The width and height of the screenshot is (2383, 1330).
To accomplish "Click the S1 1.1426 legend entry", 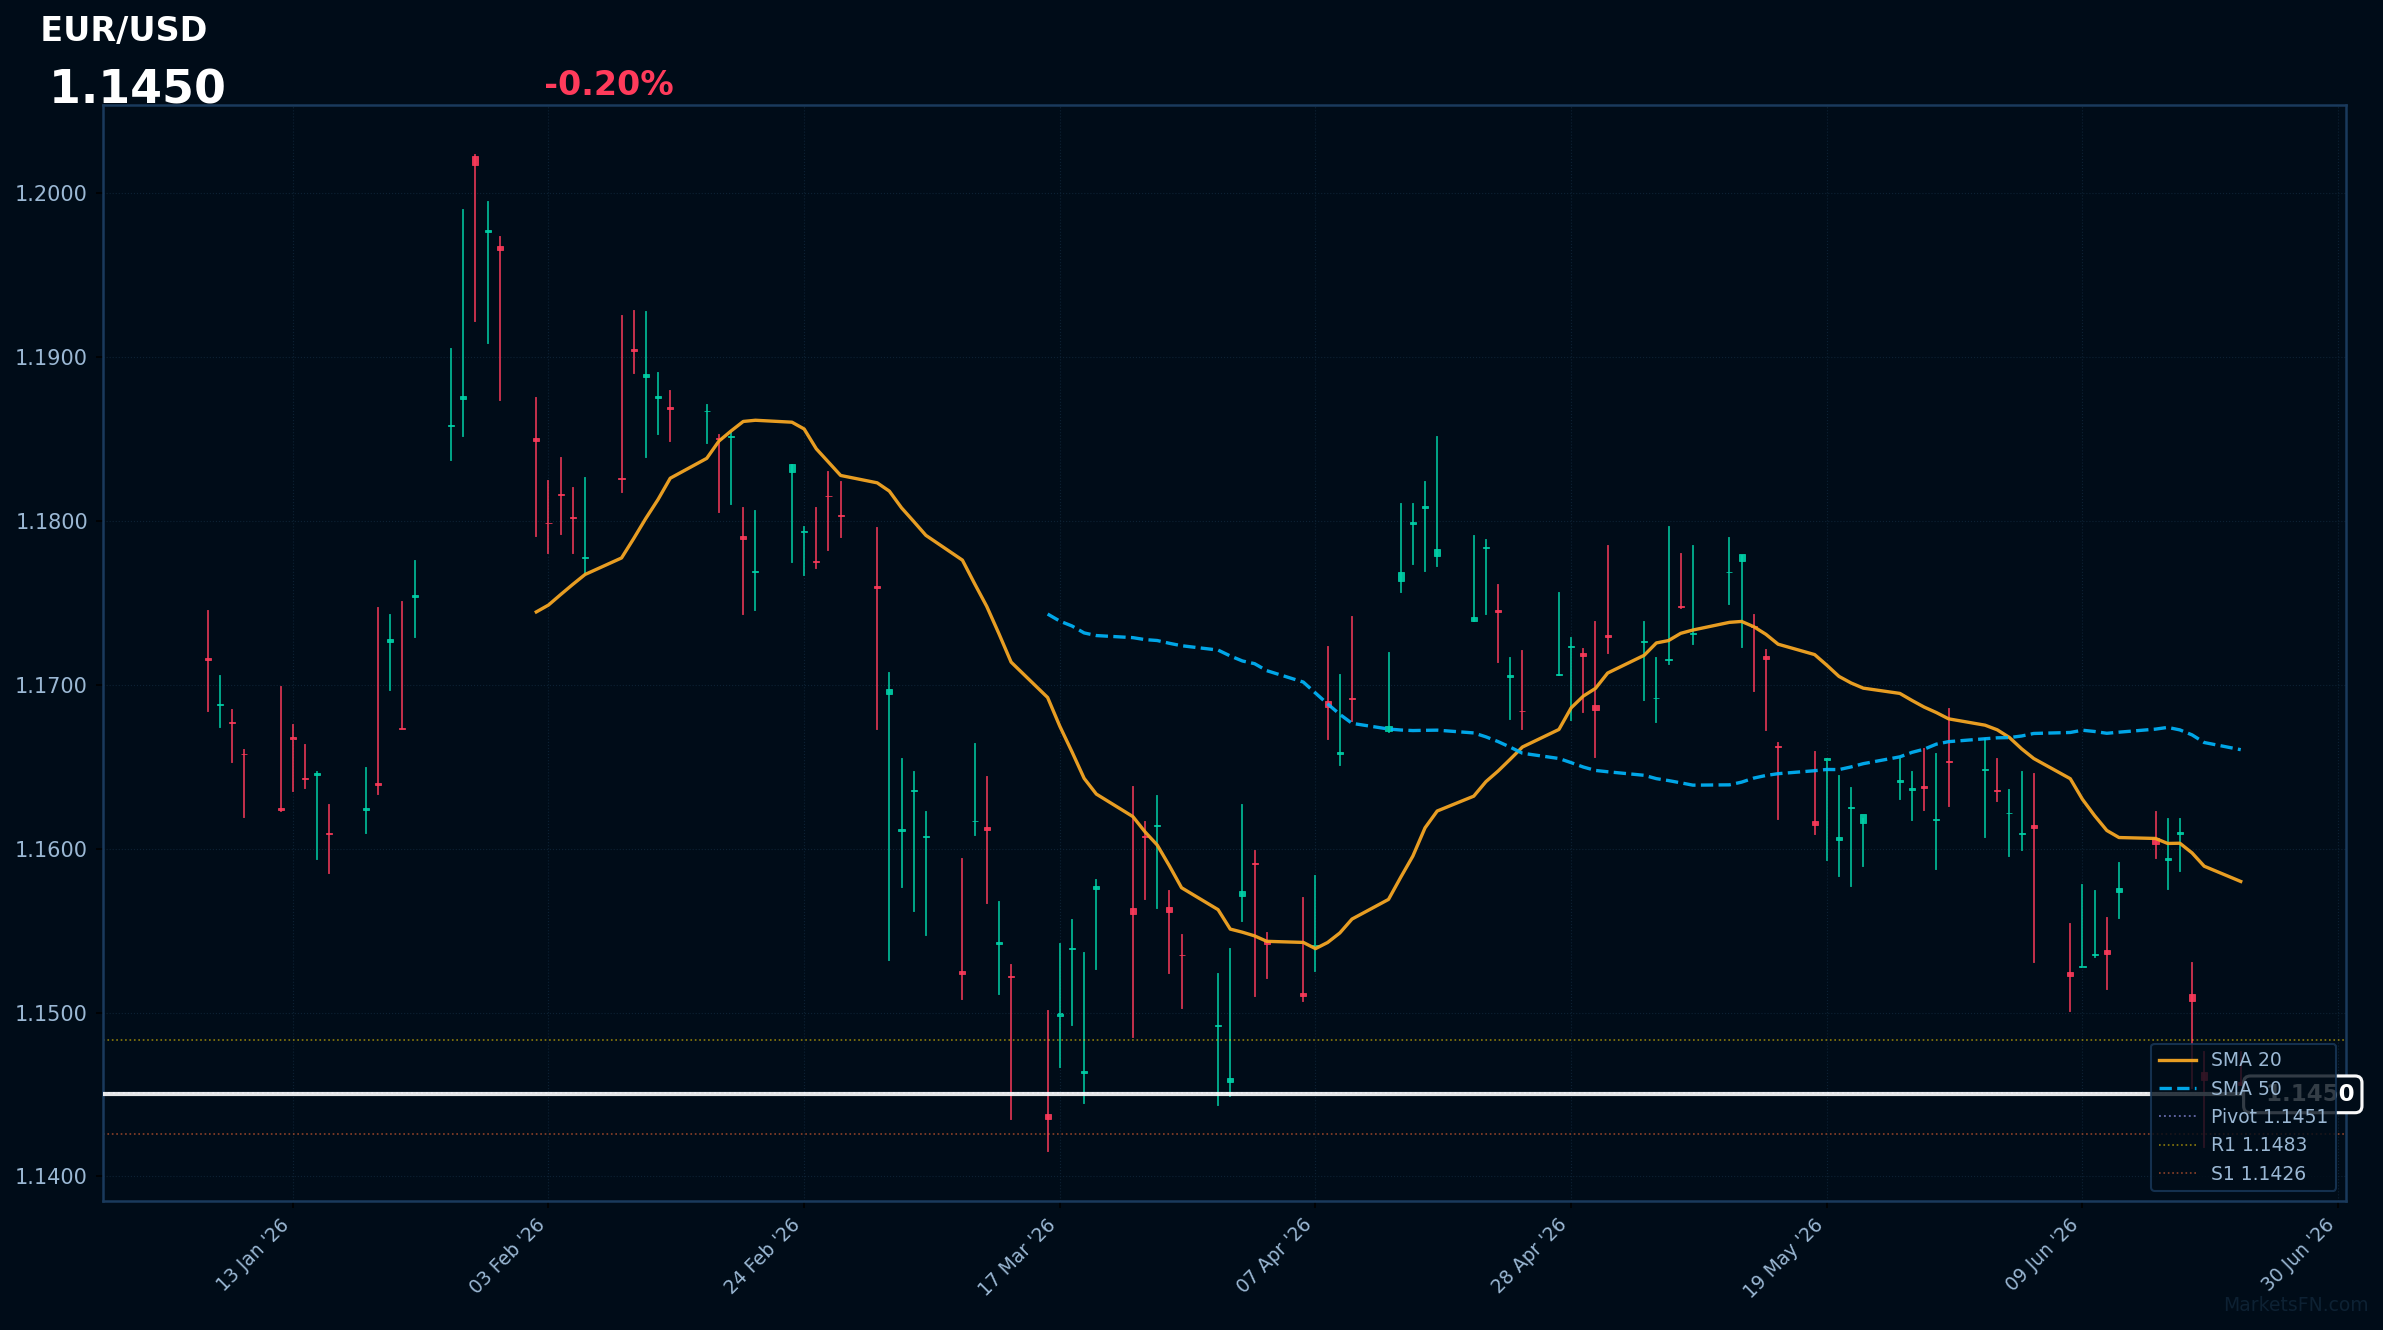I will tap(2232, 1174).
